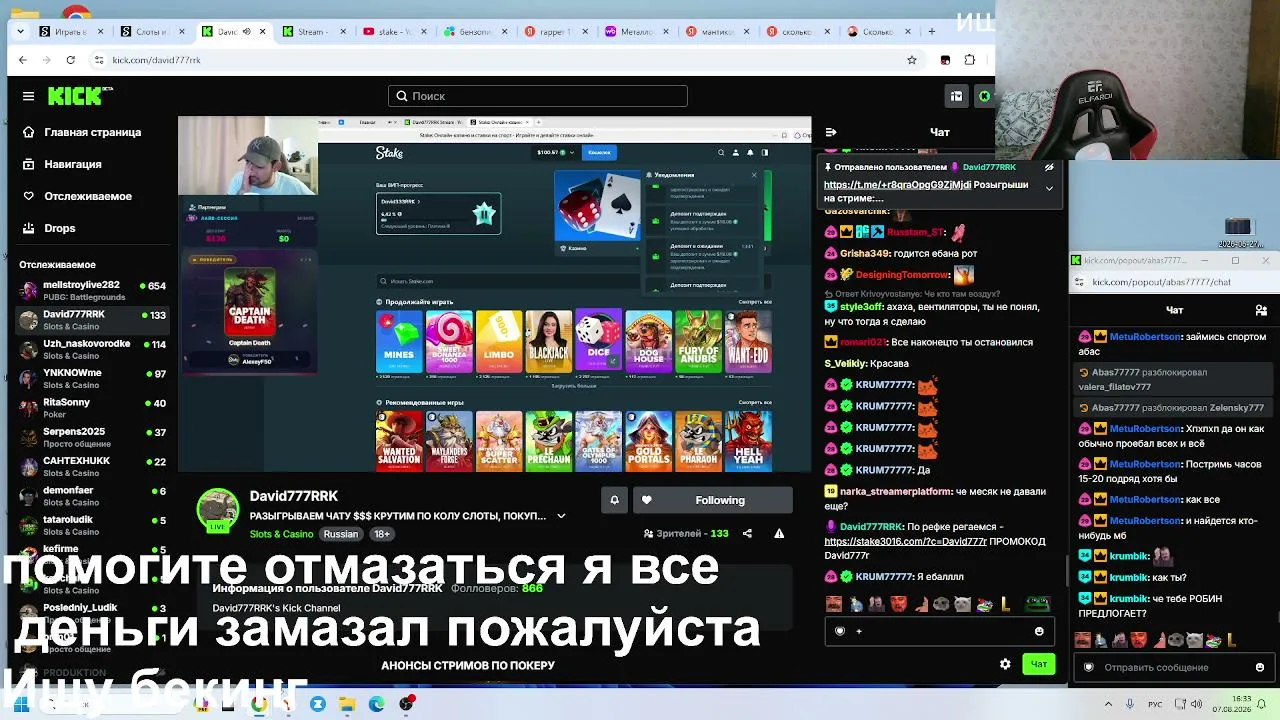Open main chat settings gear
Viewport: 1280px width, 720px height.
click(1005, 664)
